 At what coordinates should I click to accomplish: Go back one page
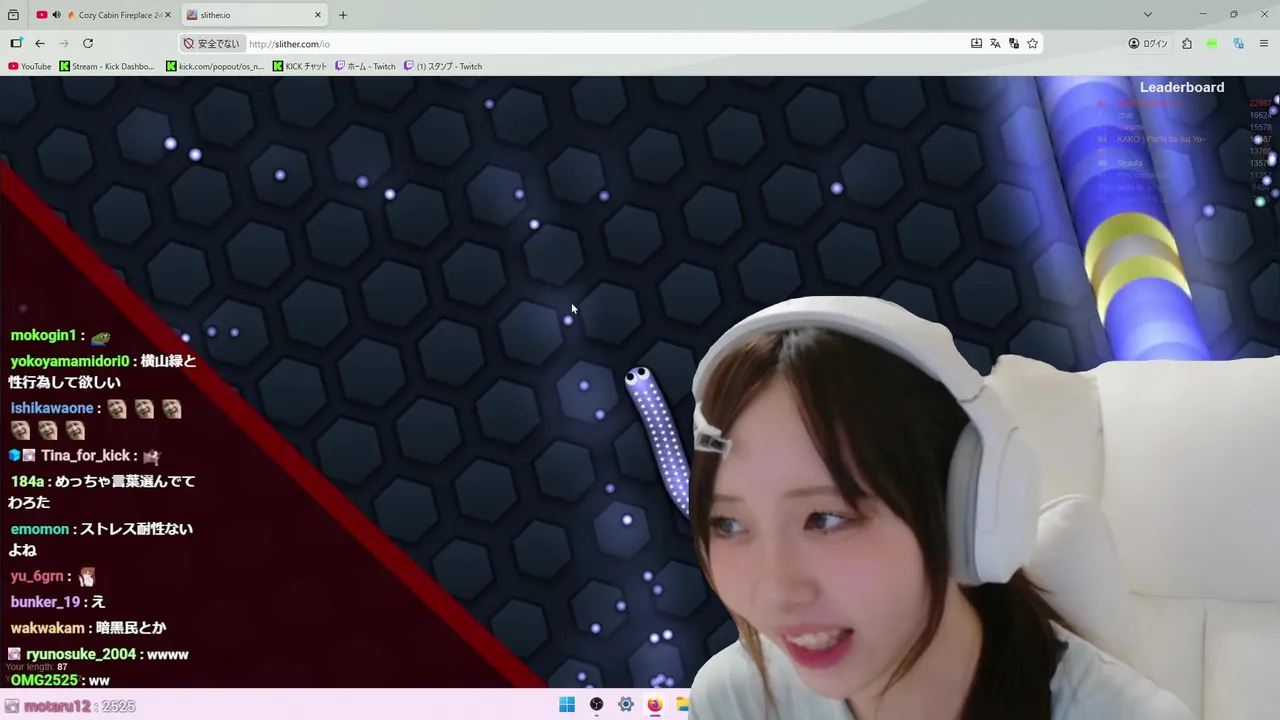point(40,43)
